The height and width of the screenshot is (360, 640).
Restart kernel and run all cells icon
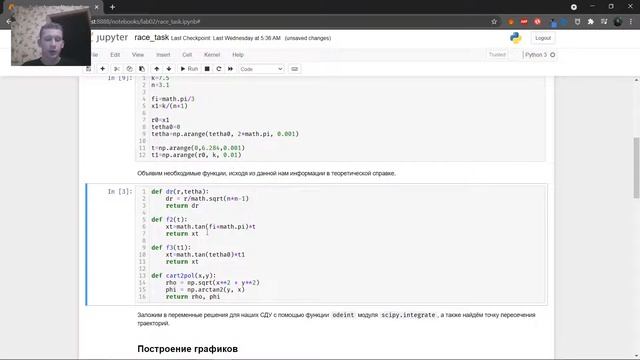click(230, 69)
